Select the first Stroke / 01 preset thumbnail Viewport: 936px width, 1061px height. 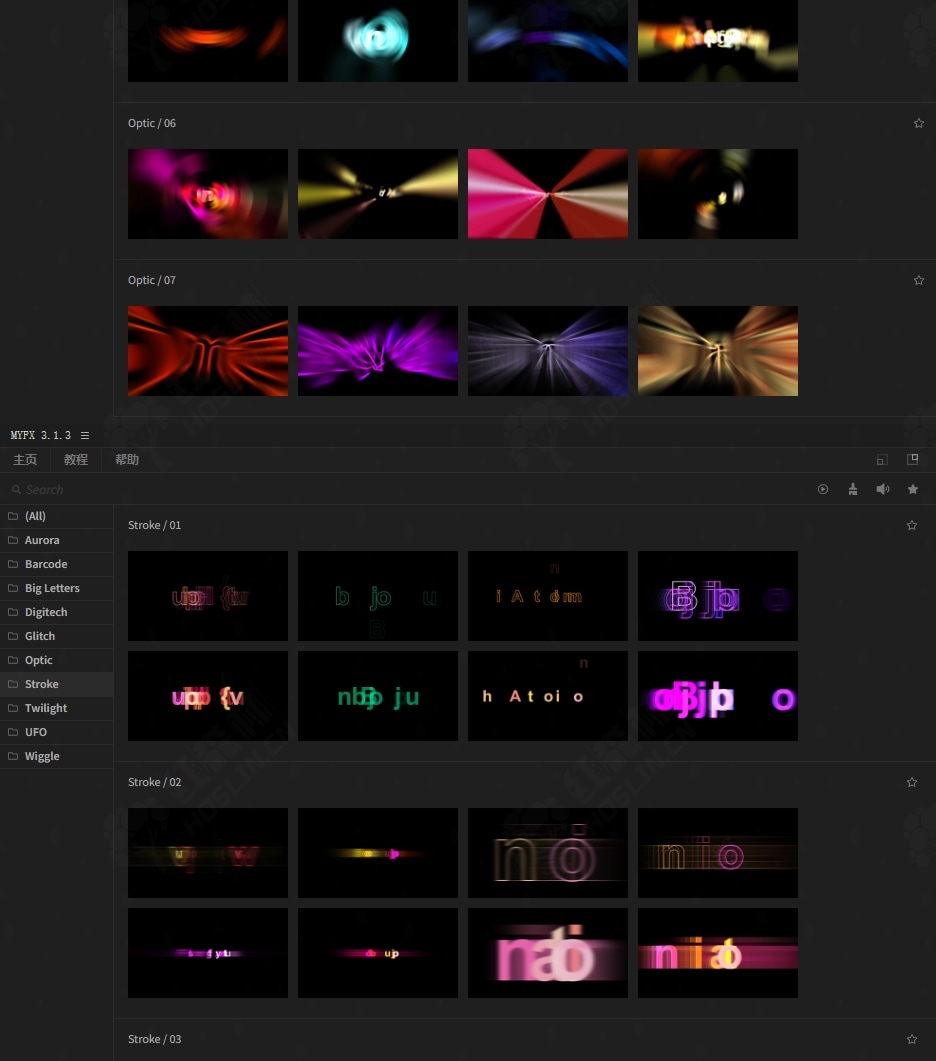208,596
